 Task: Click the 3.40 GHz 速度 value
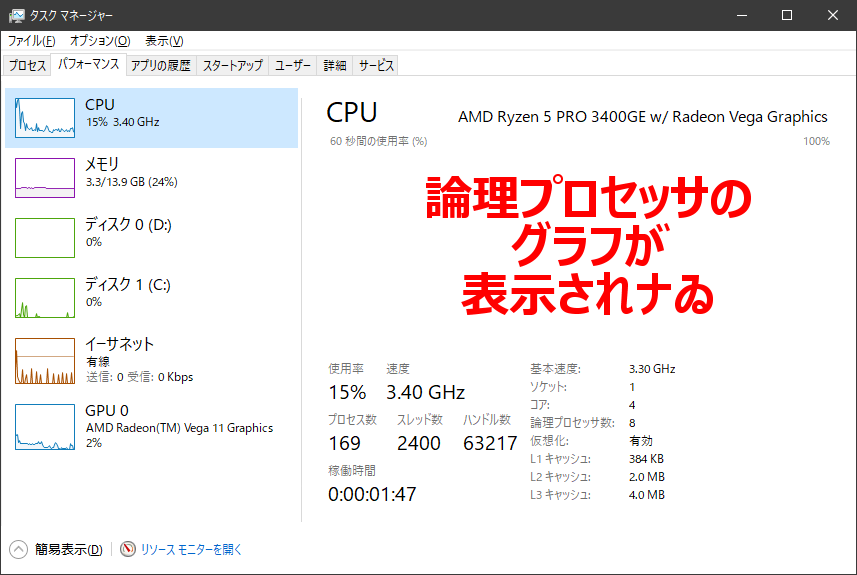(425, 392)
